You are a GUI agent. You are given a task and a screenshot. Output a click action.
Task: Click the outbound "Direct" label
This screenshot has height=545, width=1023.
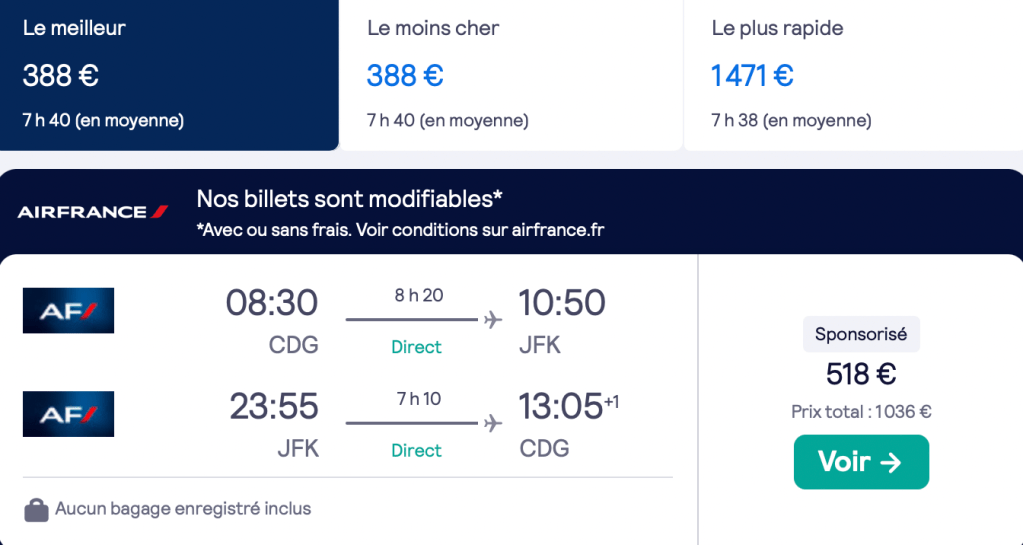pos(416,347)
